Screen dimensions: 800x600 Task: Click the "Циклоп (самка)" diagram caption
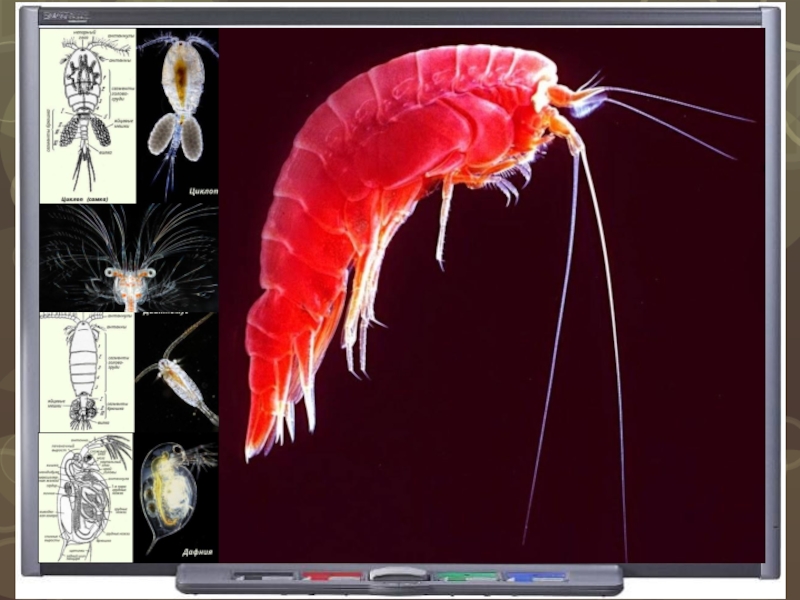(x=85, y=198)
